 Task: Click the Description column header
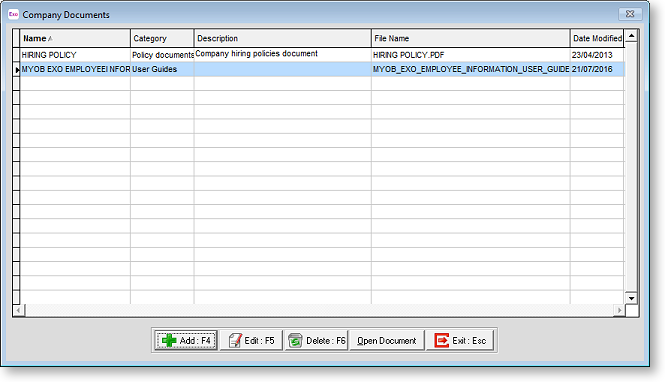[x=282, y=38]
